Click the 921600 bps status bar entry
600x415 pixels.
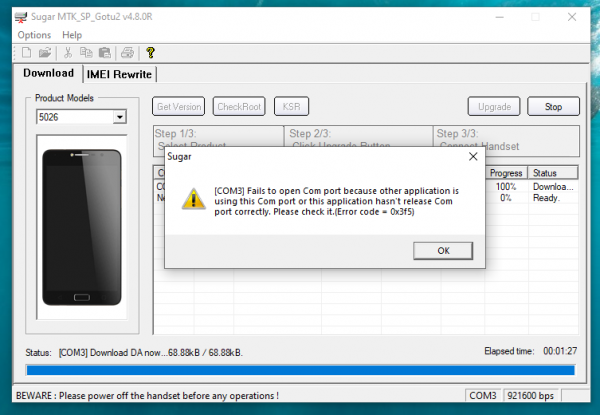click(531, 396)
